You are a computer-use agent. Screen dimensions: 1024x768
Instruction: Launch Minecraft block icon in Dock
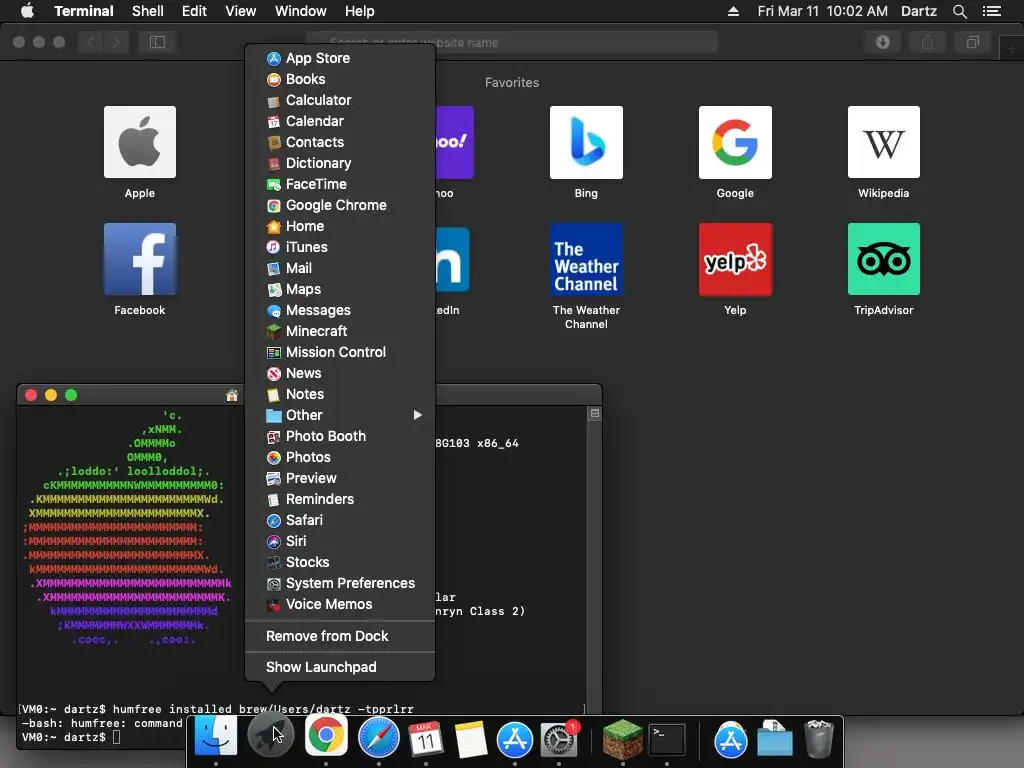pos(622,739)
